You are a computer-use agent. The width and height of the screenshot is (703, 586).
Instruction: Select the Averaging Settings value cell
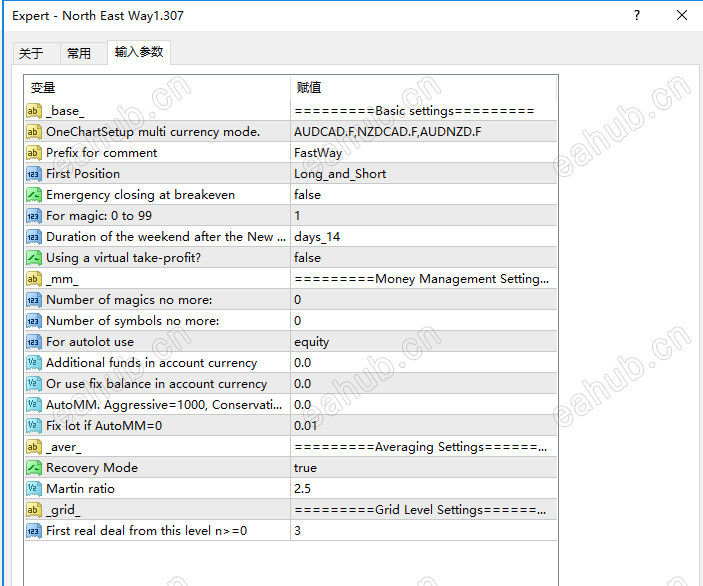tap(424, 447)
